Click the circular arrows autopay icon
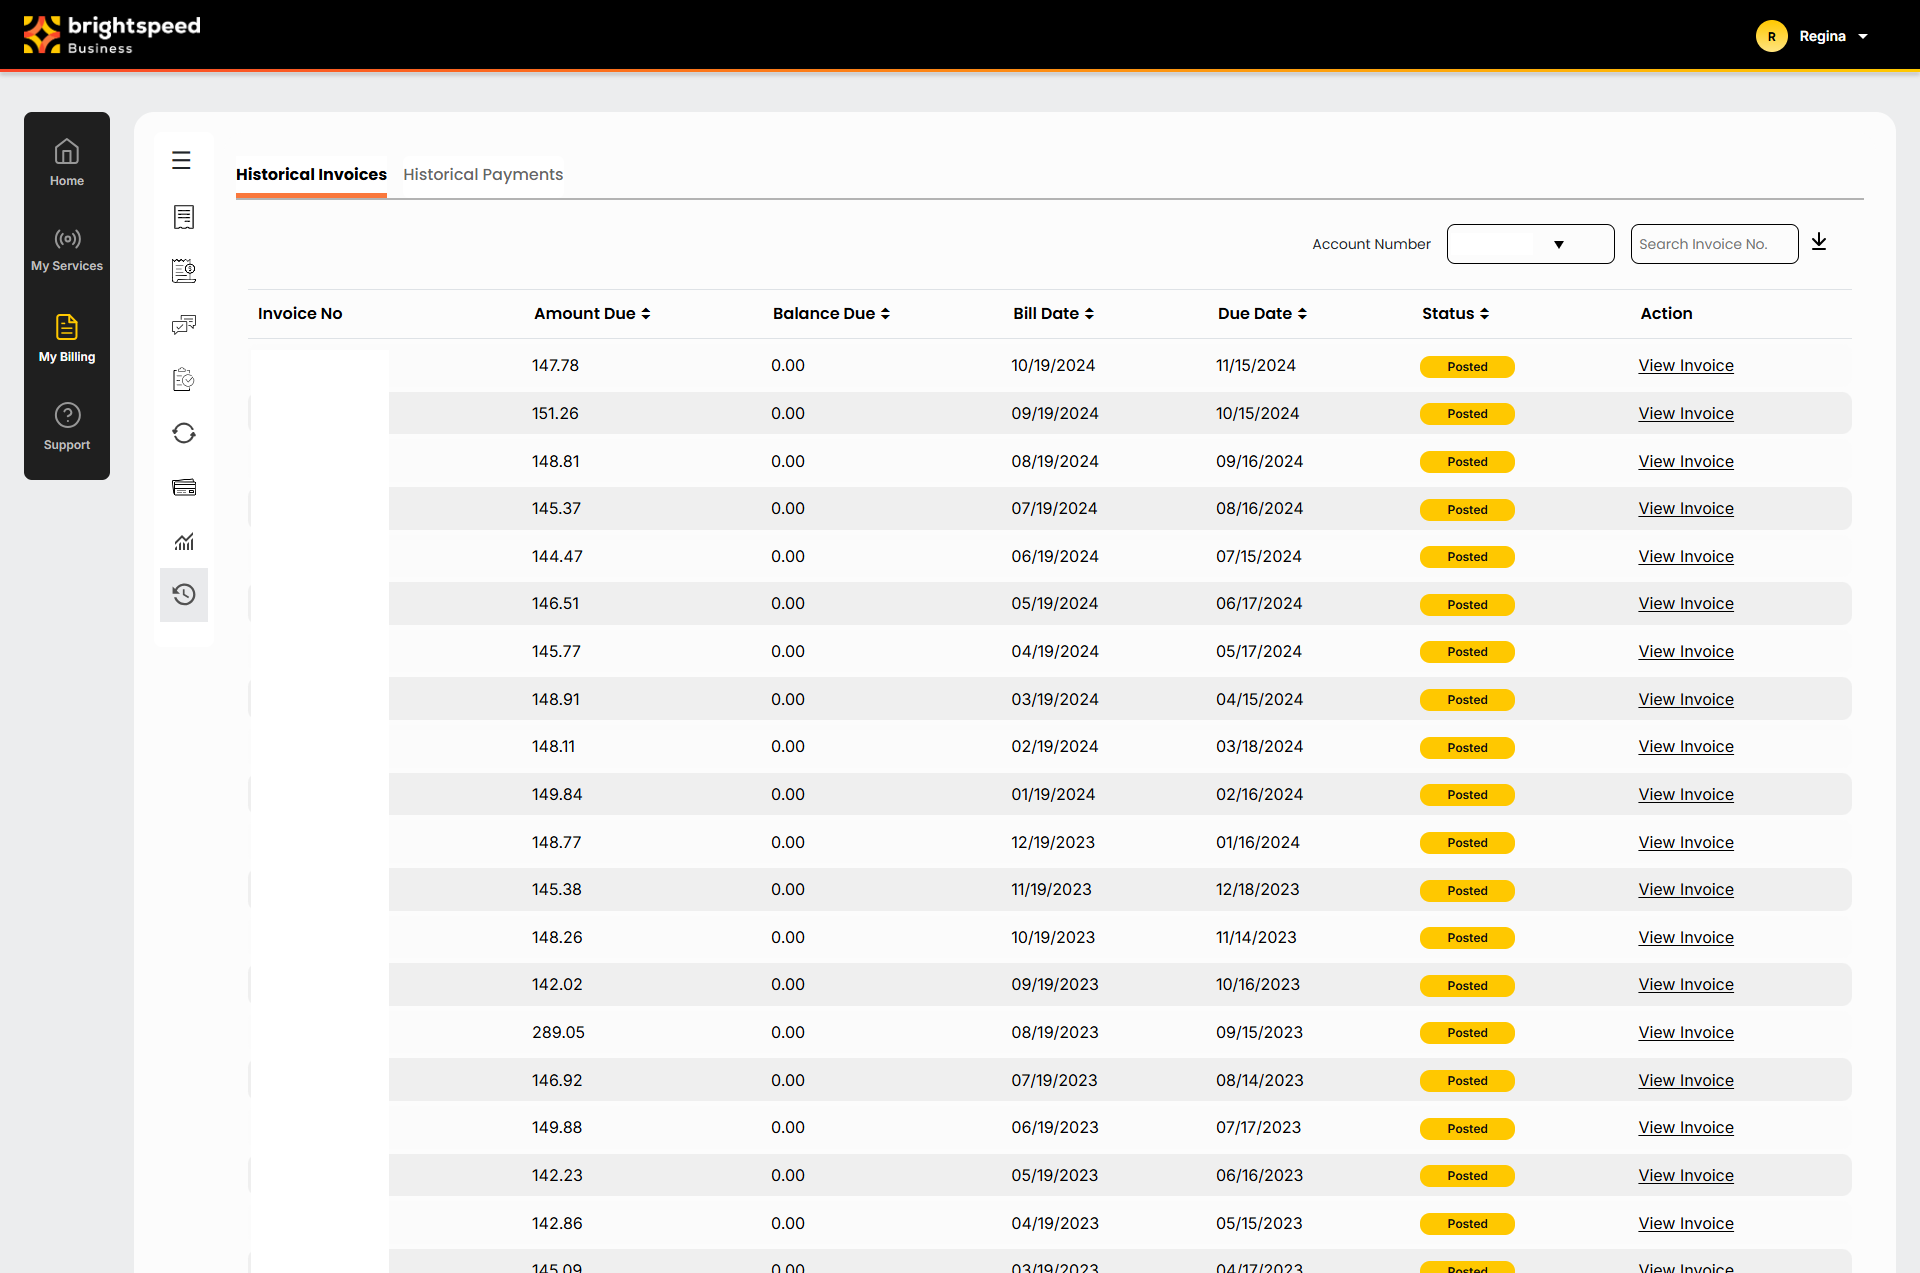 pos(184,433)
